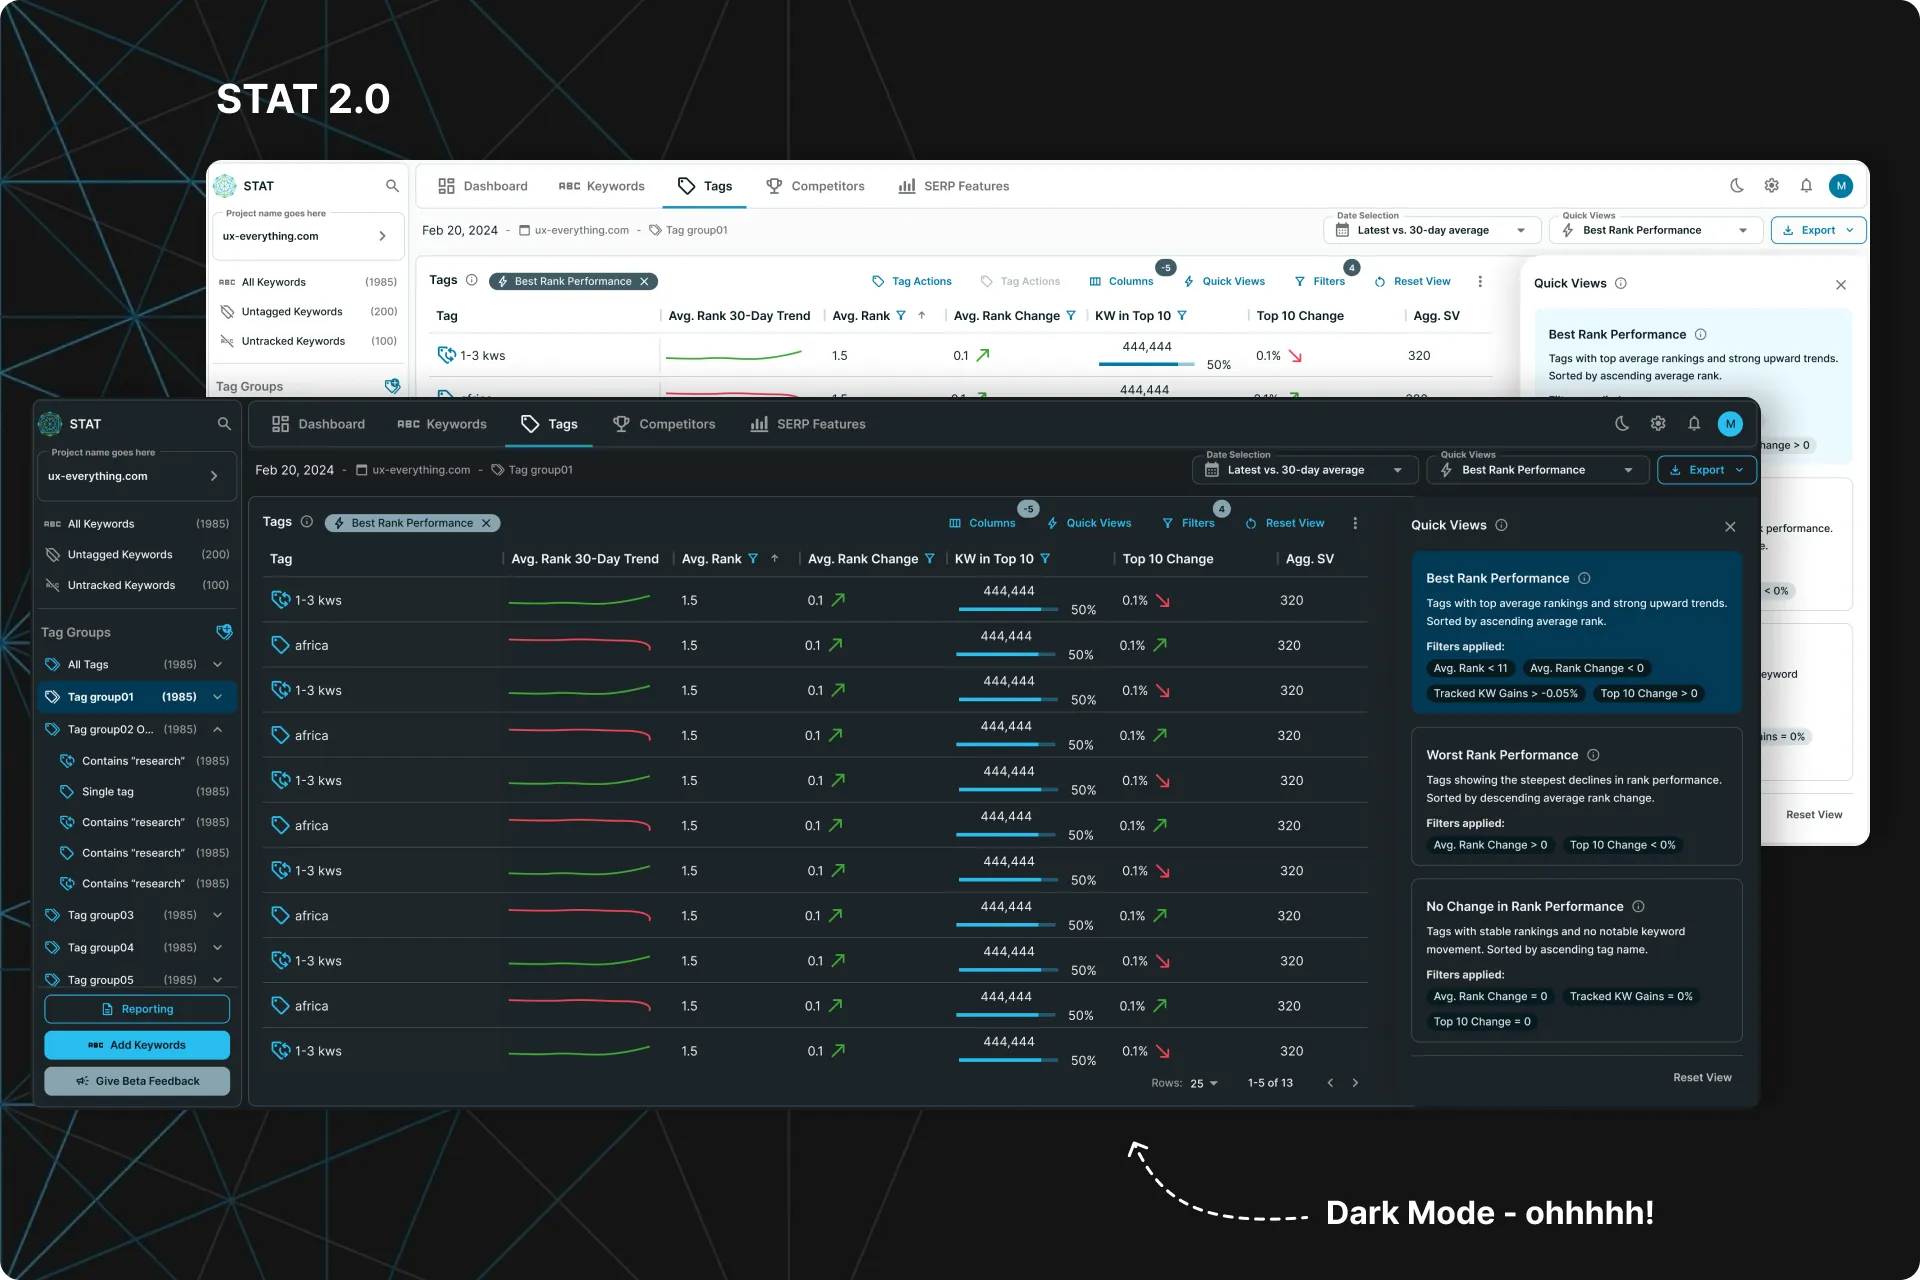Click Avg. Rank filter icon in dark table

coord(753,559)
